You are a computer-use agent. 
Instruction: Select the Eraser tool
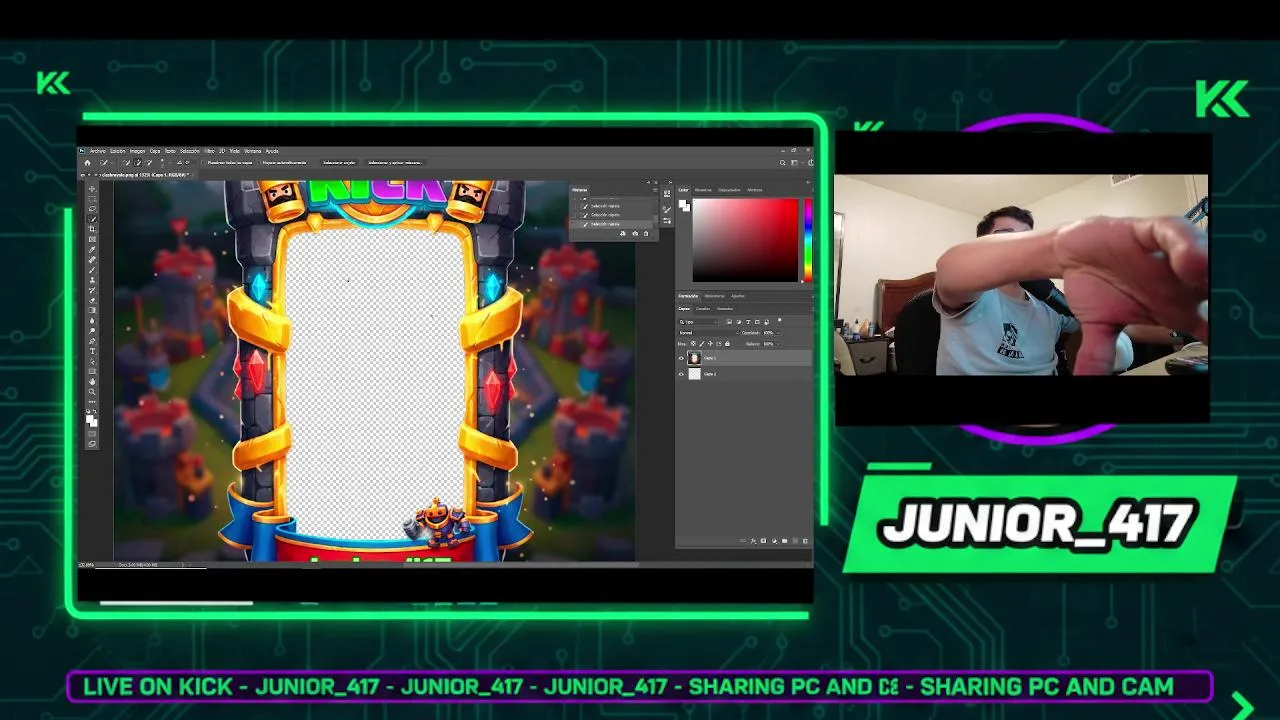(x=93, y=300)
